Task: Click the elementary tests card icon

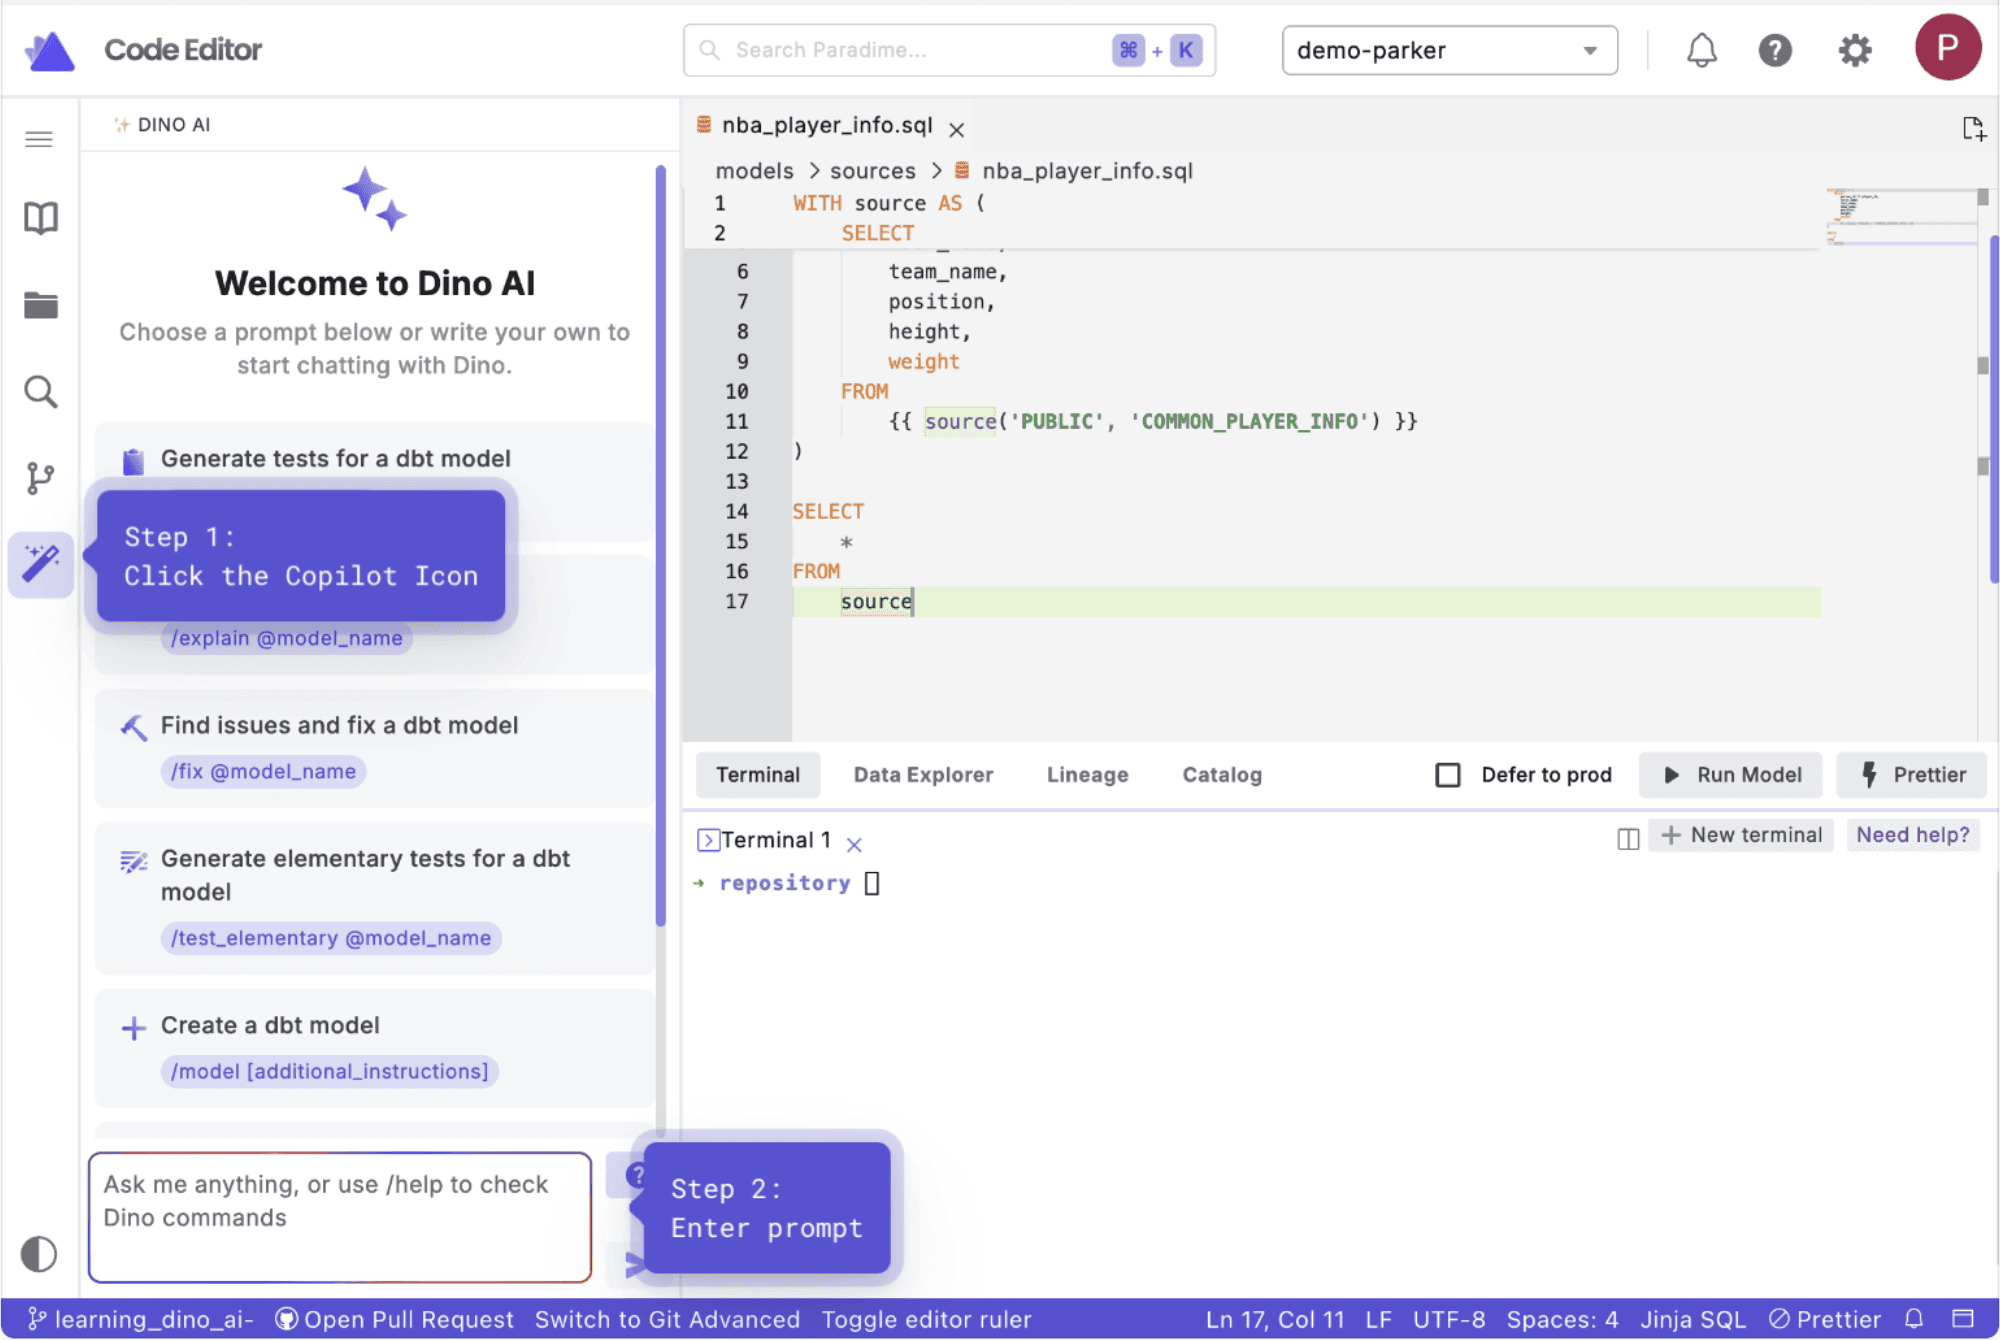Action: 133,861
